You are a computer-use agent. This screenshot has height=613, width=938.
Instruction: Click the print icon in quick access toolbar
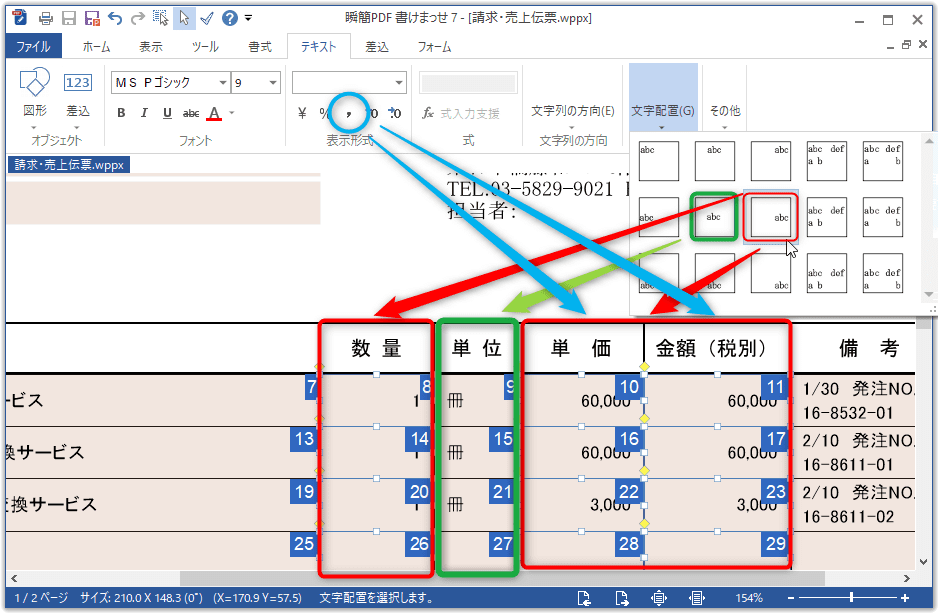point(46,18)
